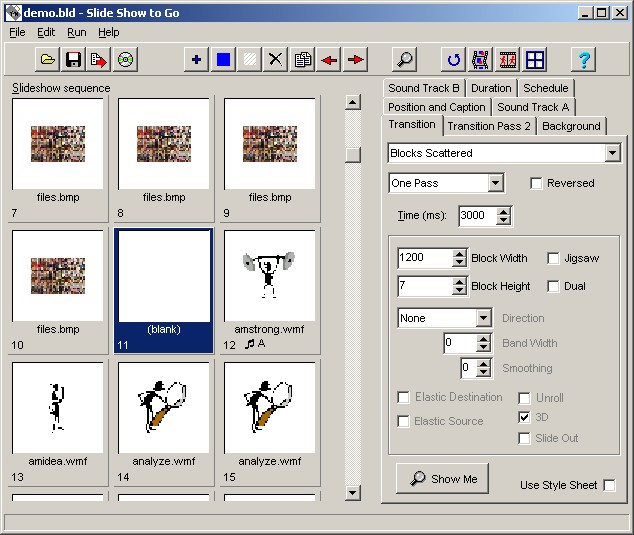
Task: Tick the Jigsaw checkbox
Action: [553, 258]
